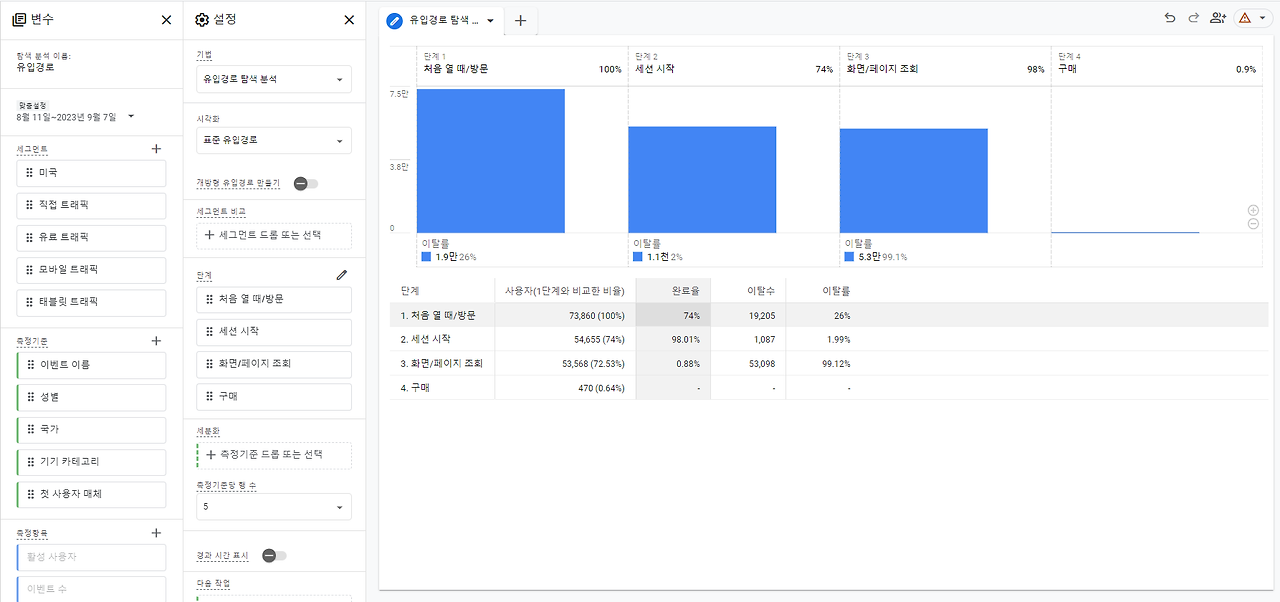
Task: Click drag handle of 직접 트래픽 segment
Action: click(29, 205)
